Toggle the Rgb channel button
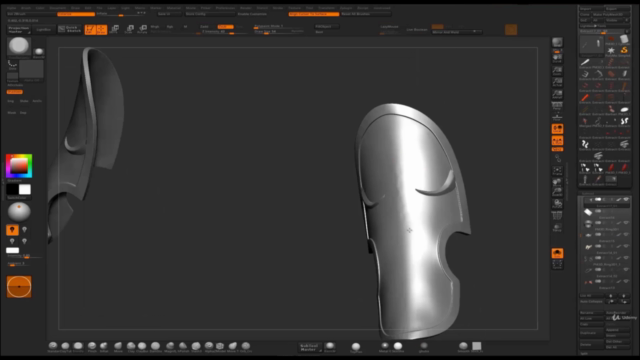Screen dimensions: 640x360 [x=170, y=27]
